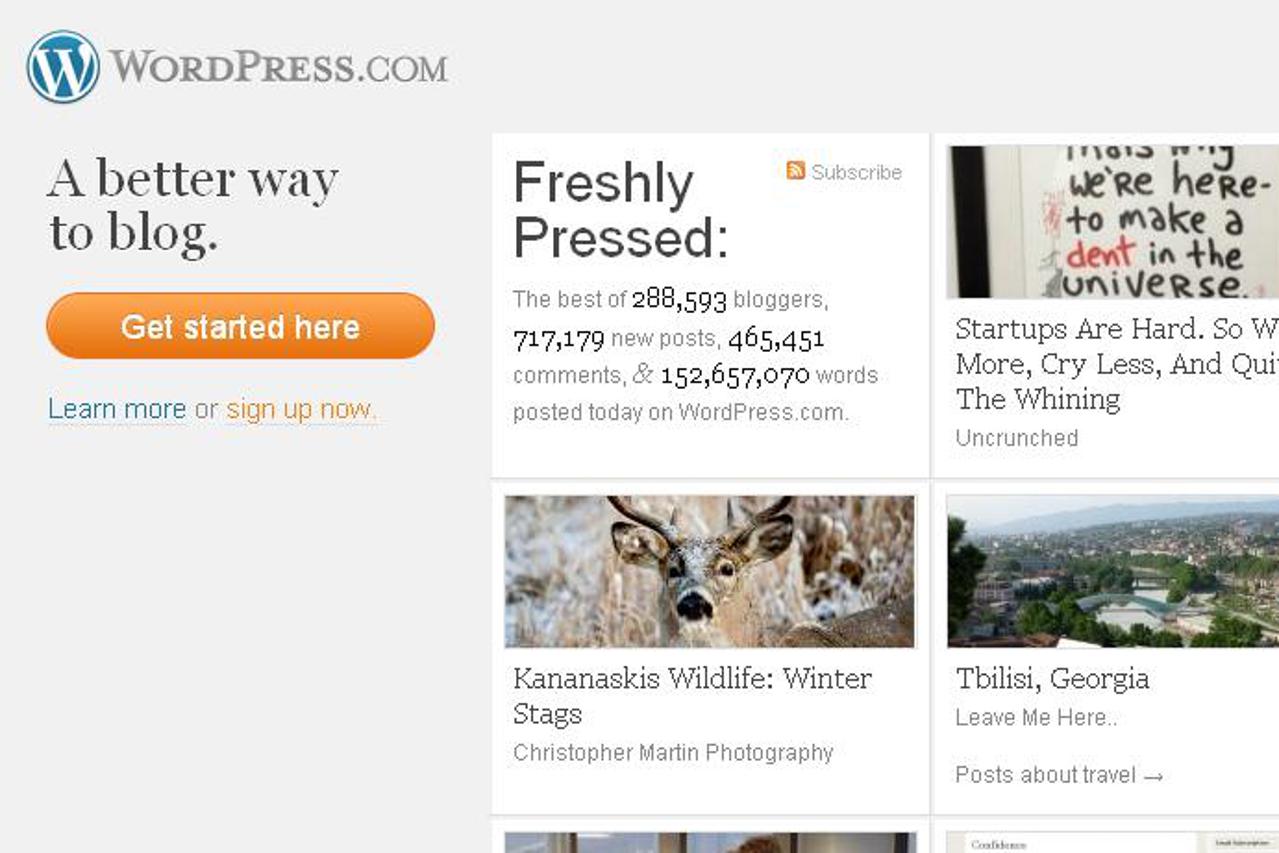Open the Tbilisi, Georgia post title

1052,679
